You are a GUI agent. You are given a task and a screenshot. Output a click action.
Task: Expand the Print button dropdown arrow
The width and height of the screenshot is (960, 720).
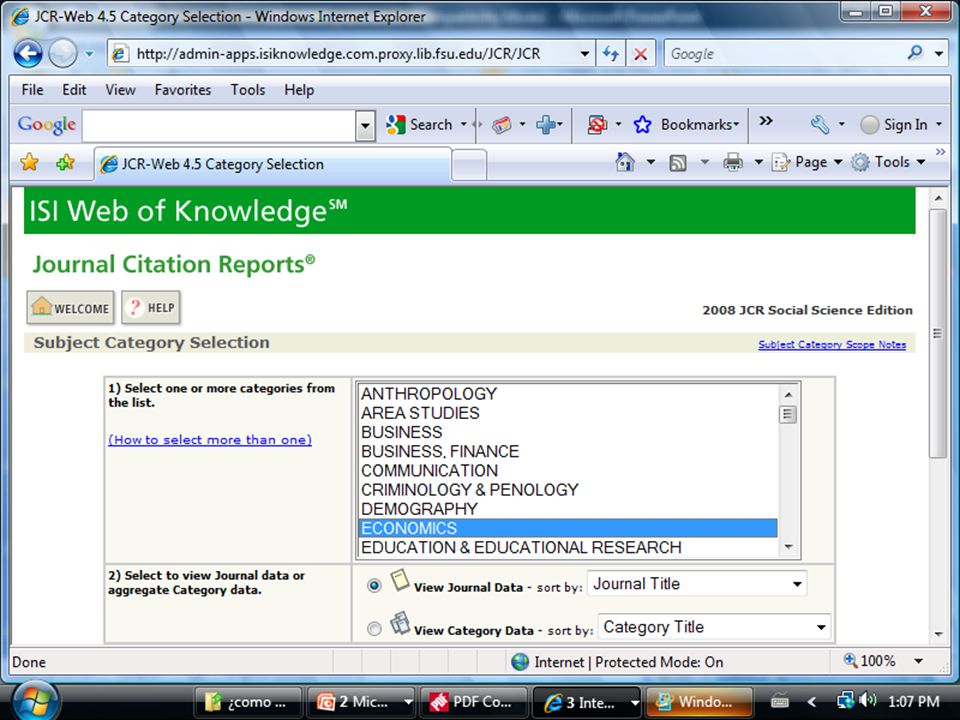point(759,162)
